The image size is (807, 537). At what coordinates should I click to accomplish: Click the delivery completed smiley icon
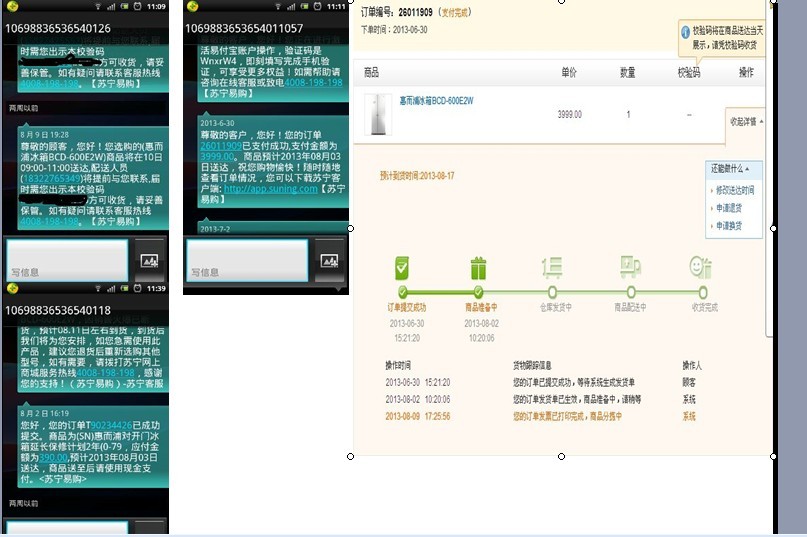pos(701,267)
